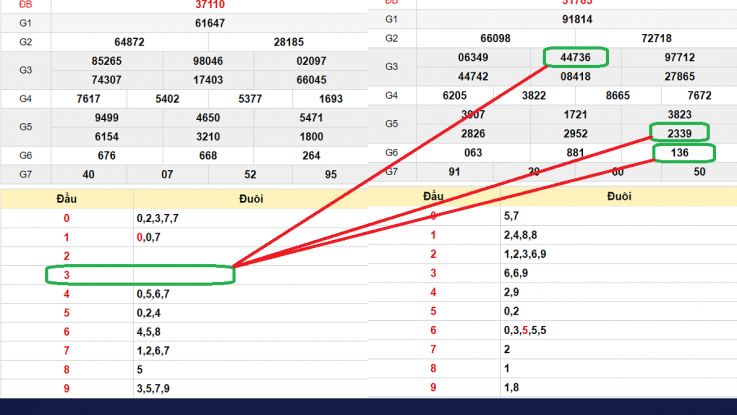The height and width of the screenshot is (415, 737).
Task: Choose number 97712
Action: pyautogui.click(x=679, y=57)
